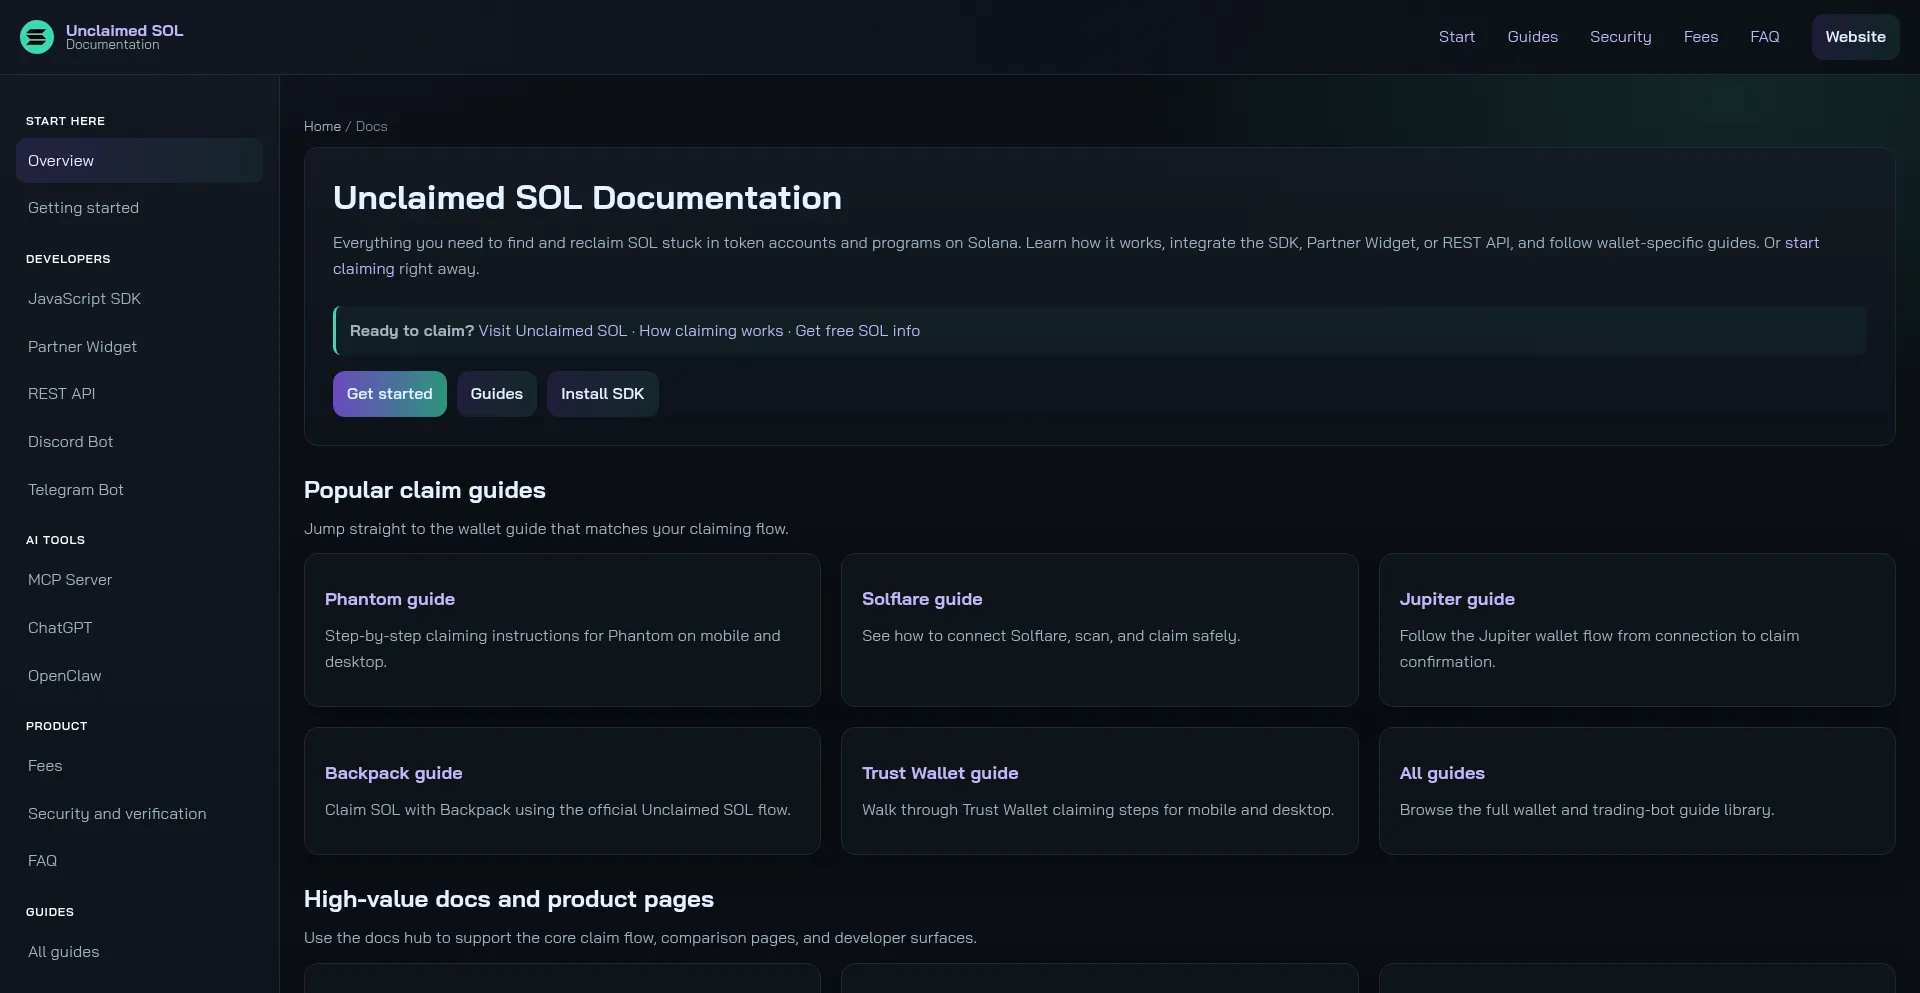
Task: Open the Get free SOL info link
Action: coord(857,331)
